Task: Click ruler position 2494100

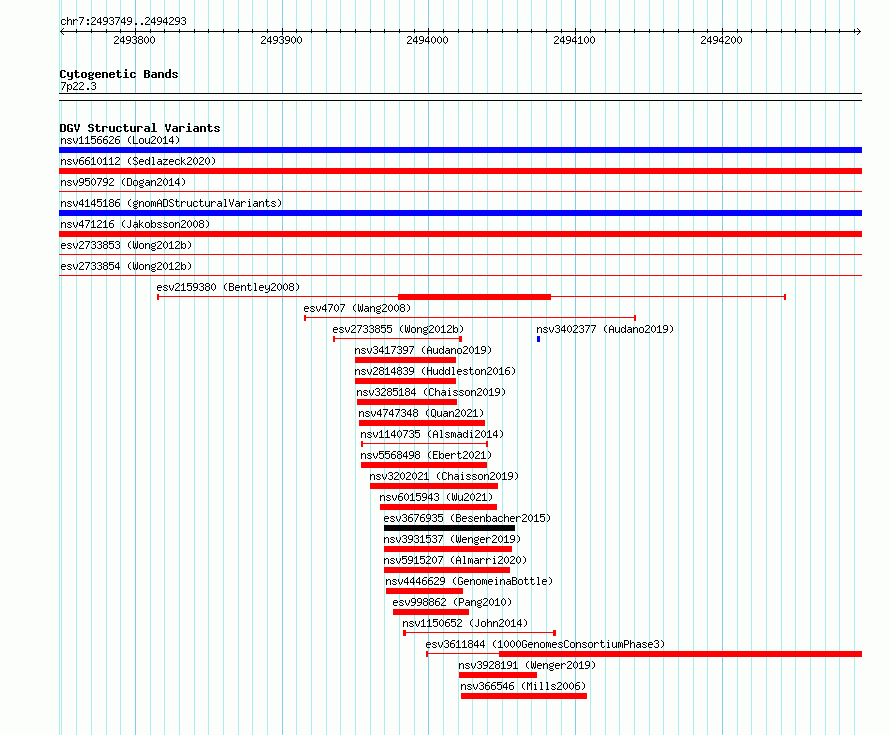Action: tap(574, 40)
